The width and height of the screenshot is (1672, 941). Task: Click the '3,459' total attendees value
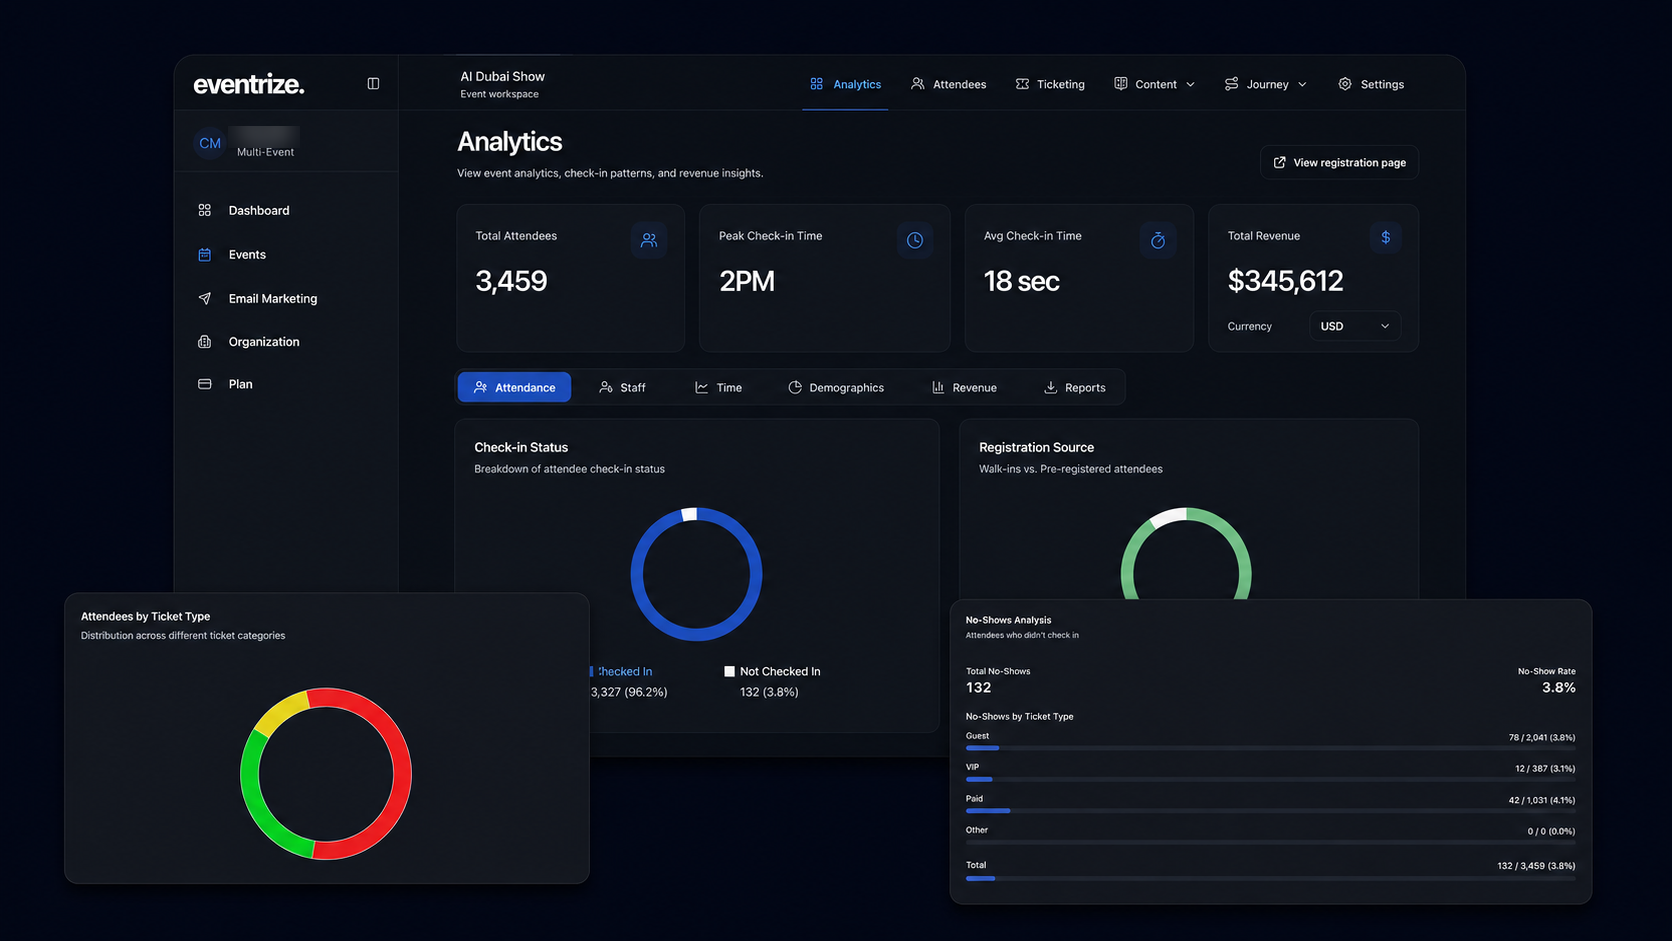click(x=511, y=281)
